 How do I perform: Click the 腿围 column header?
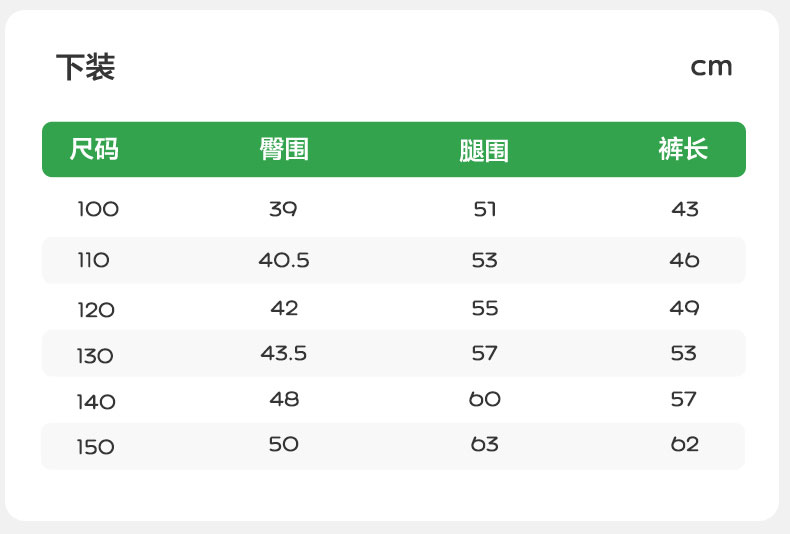point(484,151)
